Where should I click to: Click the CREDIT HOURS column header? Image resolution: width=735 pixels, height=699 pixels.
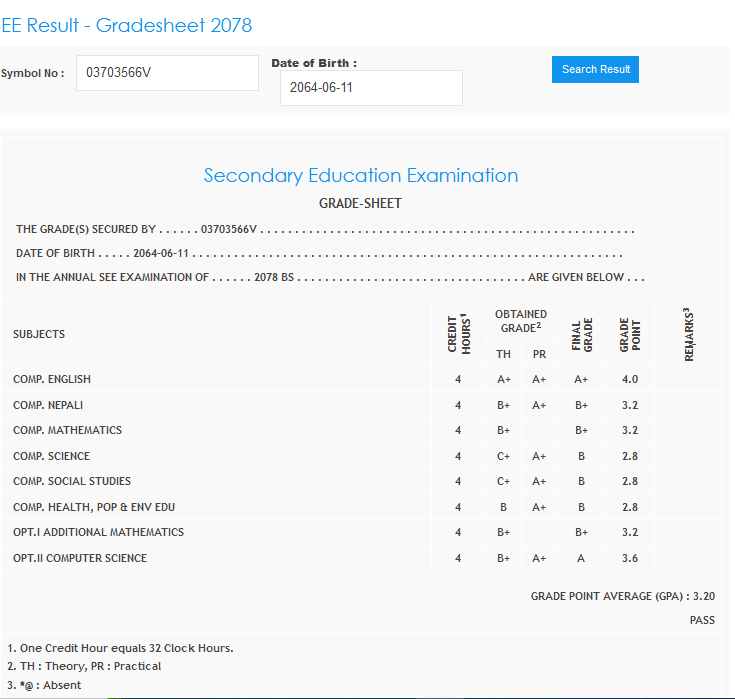coord(458,334)
